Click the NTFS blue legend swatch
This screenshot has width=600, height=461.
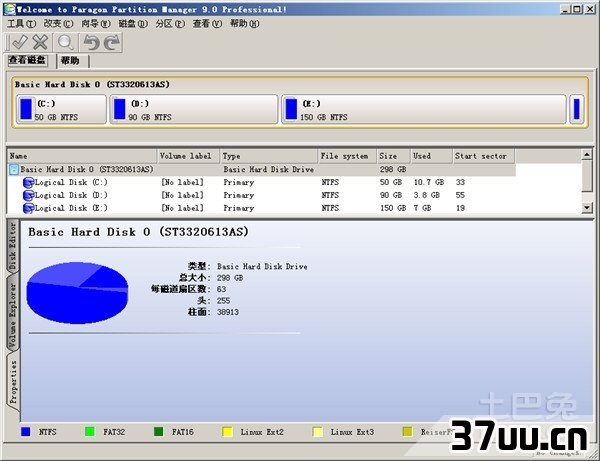click(x=26, y=432)
